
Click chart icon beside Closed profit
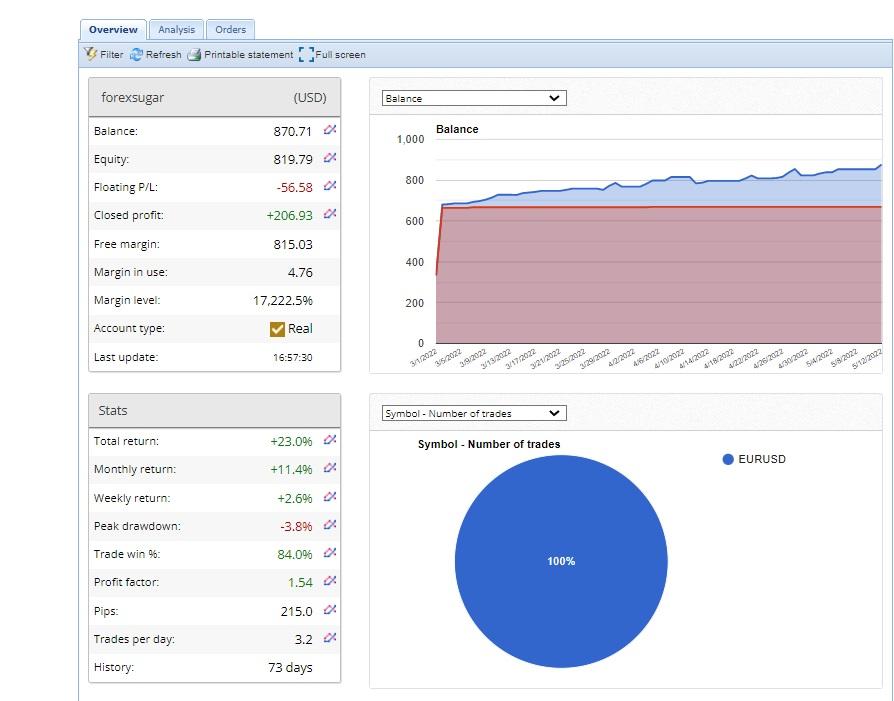tap(330, 214)
